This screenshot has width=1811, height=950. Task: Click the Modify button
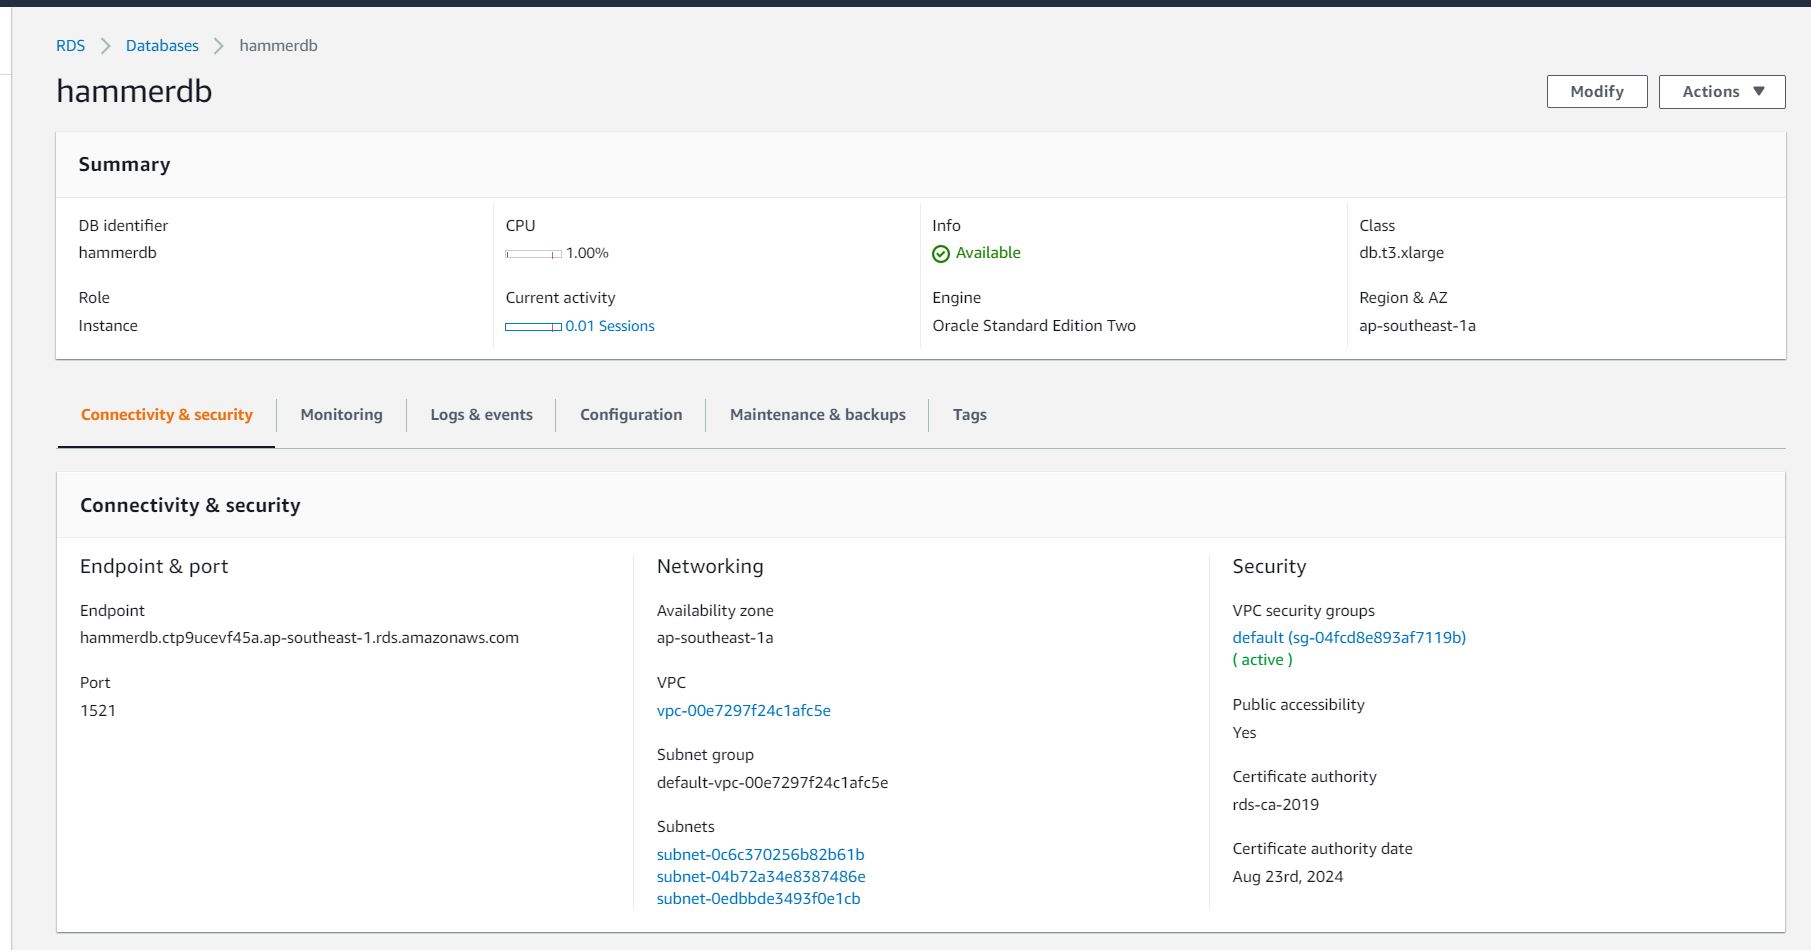point(1596,92)
